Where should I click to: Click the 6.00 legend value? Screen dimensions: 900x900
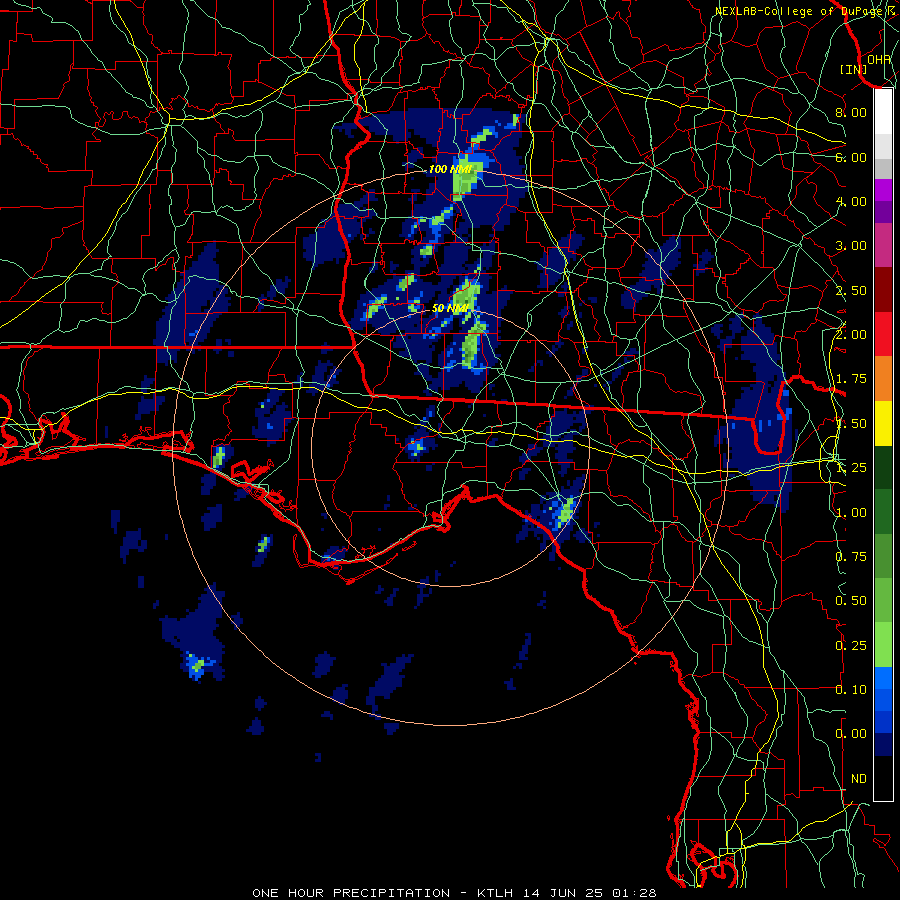(851, 157)
